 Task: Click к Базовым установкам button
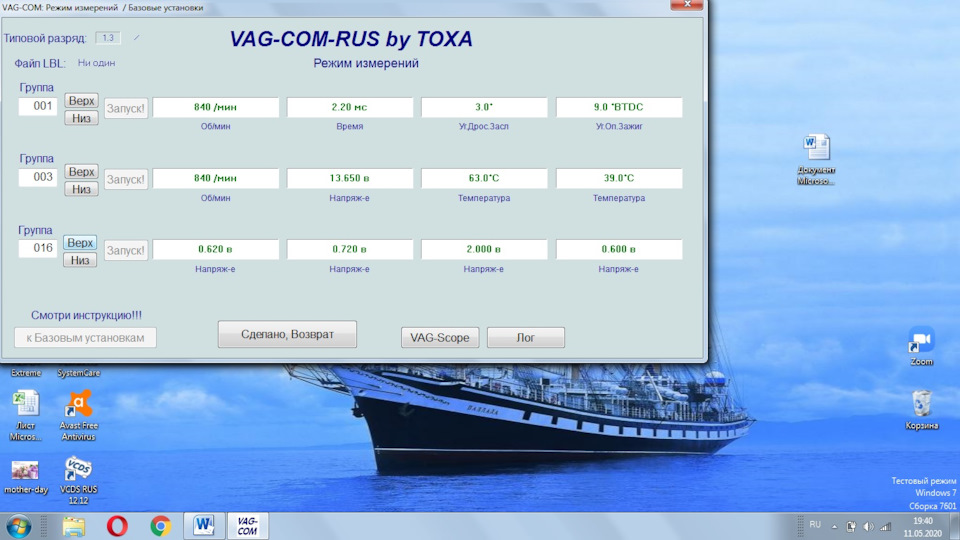(x=85, y=337)
